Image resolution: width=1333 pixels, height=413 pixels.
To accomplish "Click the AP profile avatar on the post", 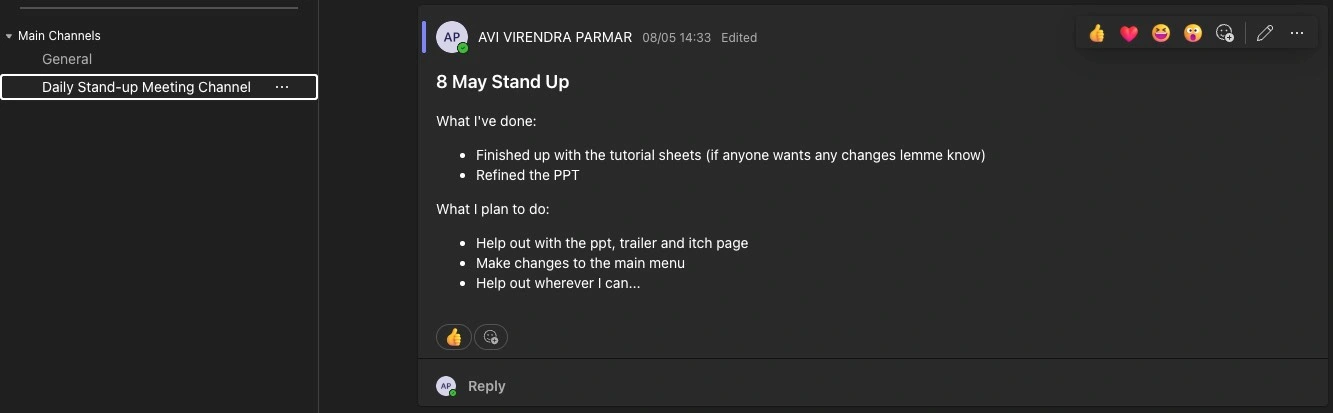I will pyautogui.click(x=452, y=37).
